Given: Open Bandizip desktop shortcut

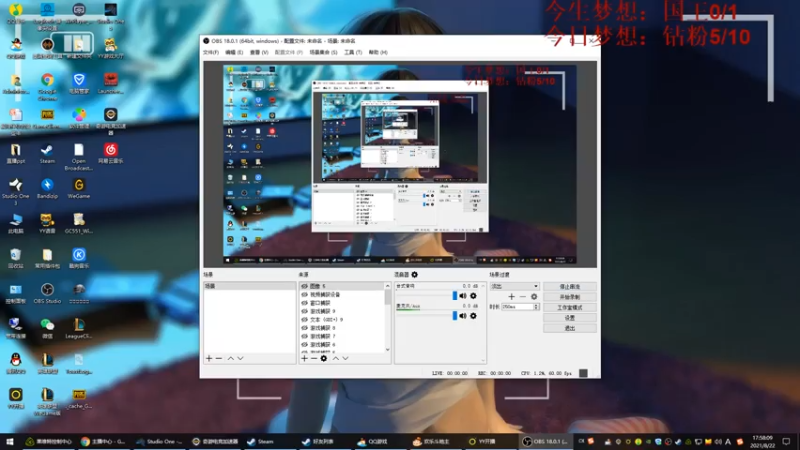Looking at the screenshot, I should point(47,188).
